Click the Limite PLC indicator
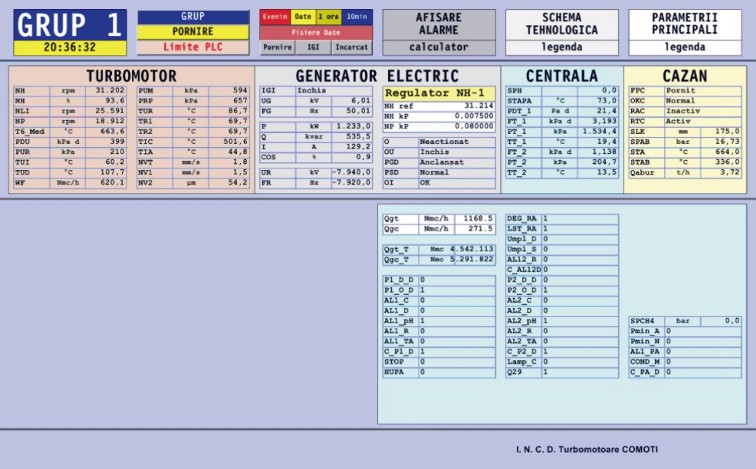 click(x=193, y=47)
